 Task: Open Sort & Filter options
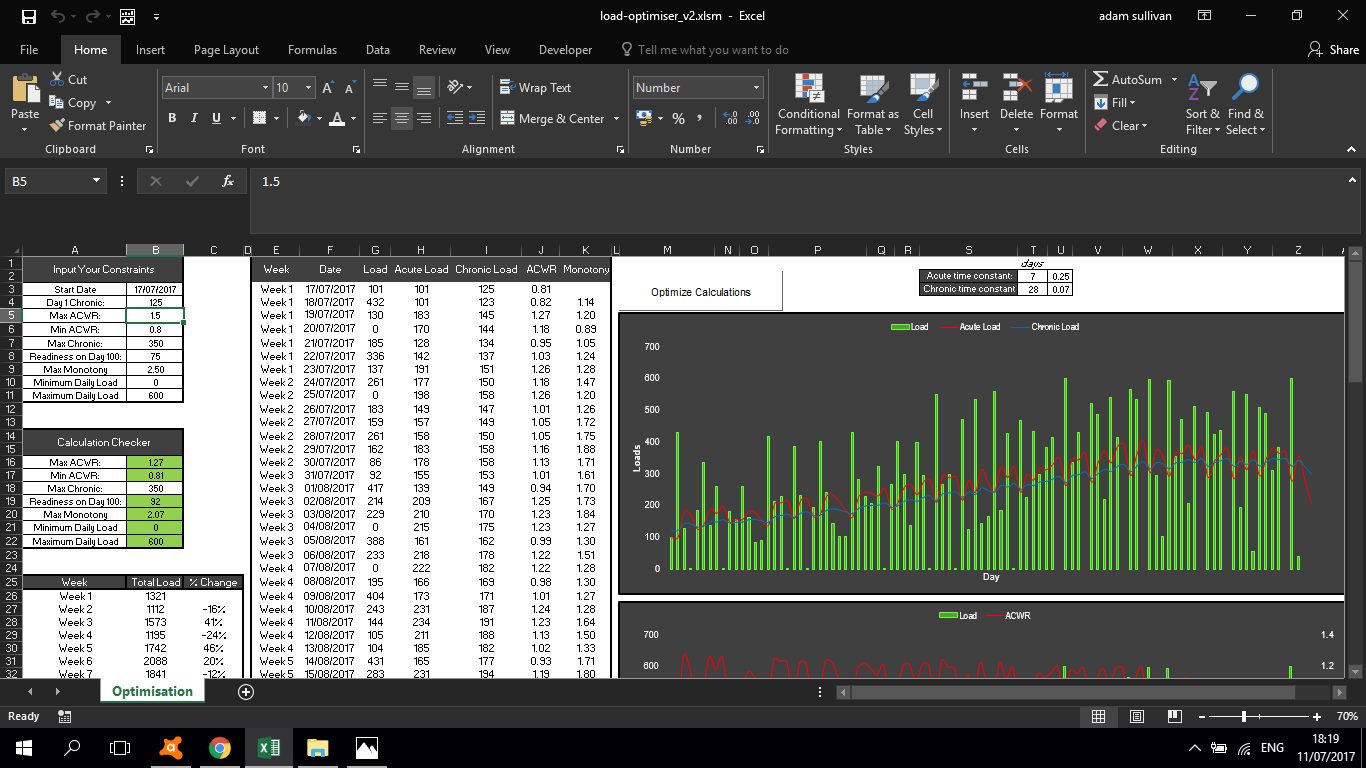[1202, 106]
